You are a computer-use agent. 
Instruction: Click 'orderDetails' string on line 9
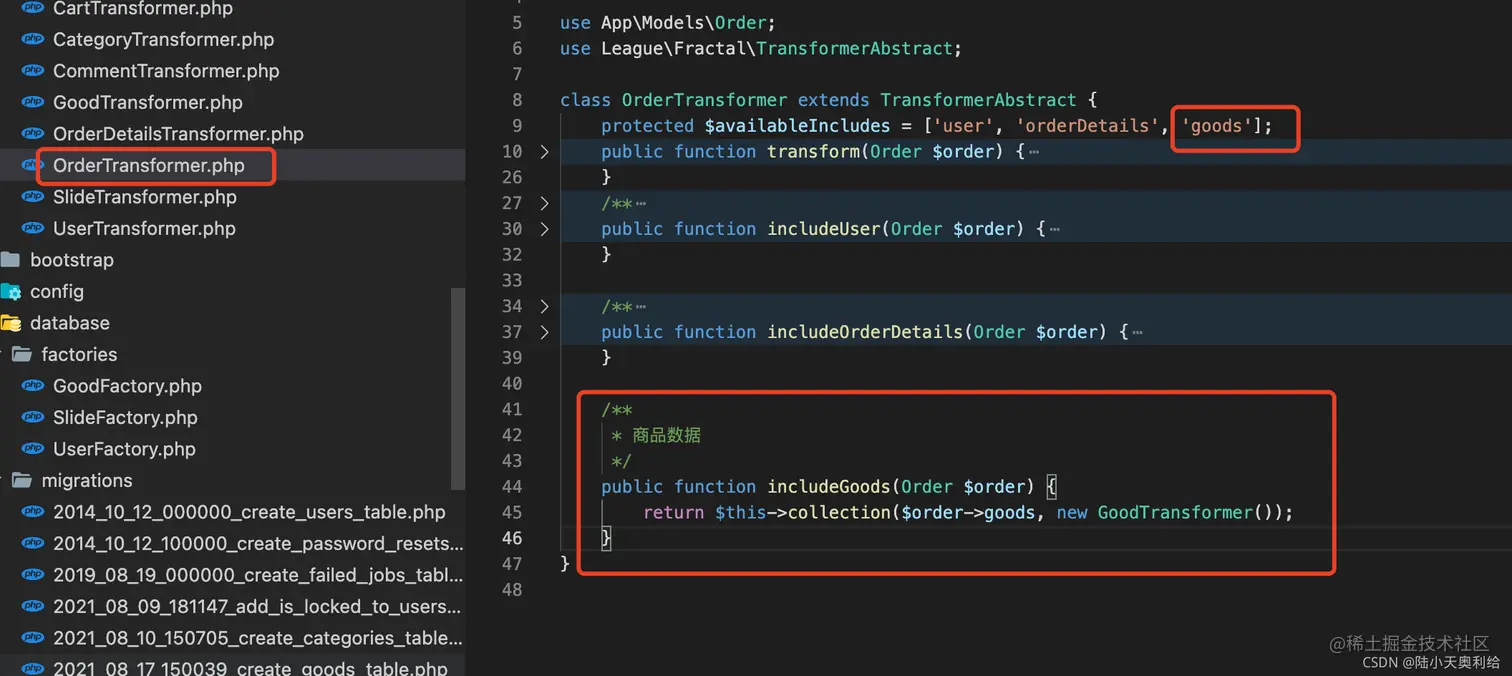[1090, 126]
